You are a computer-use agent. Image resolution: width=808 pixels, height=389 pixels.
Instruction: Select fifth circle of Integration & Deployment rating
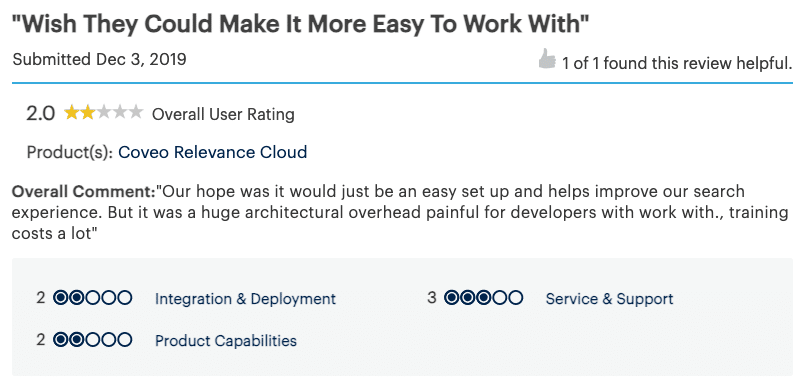coord(124,298)
